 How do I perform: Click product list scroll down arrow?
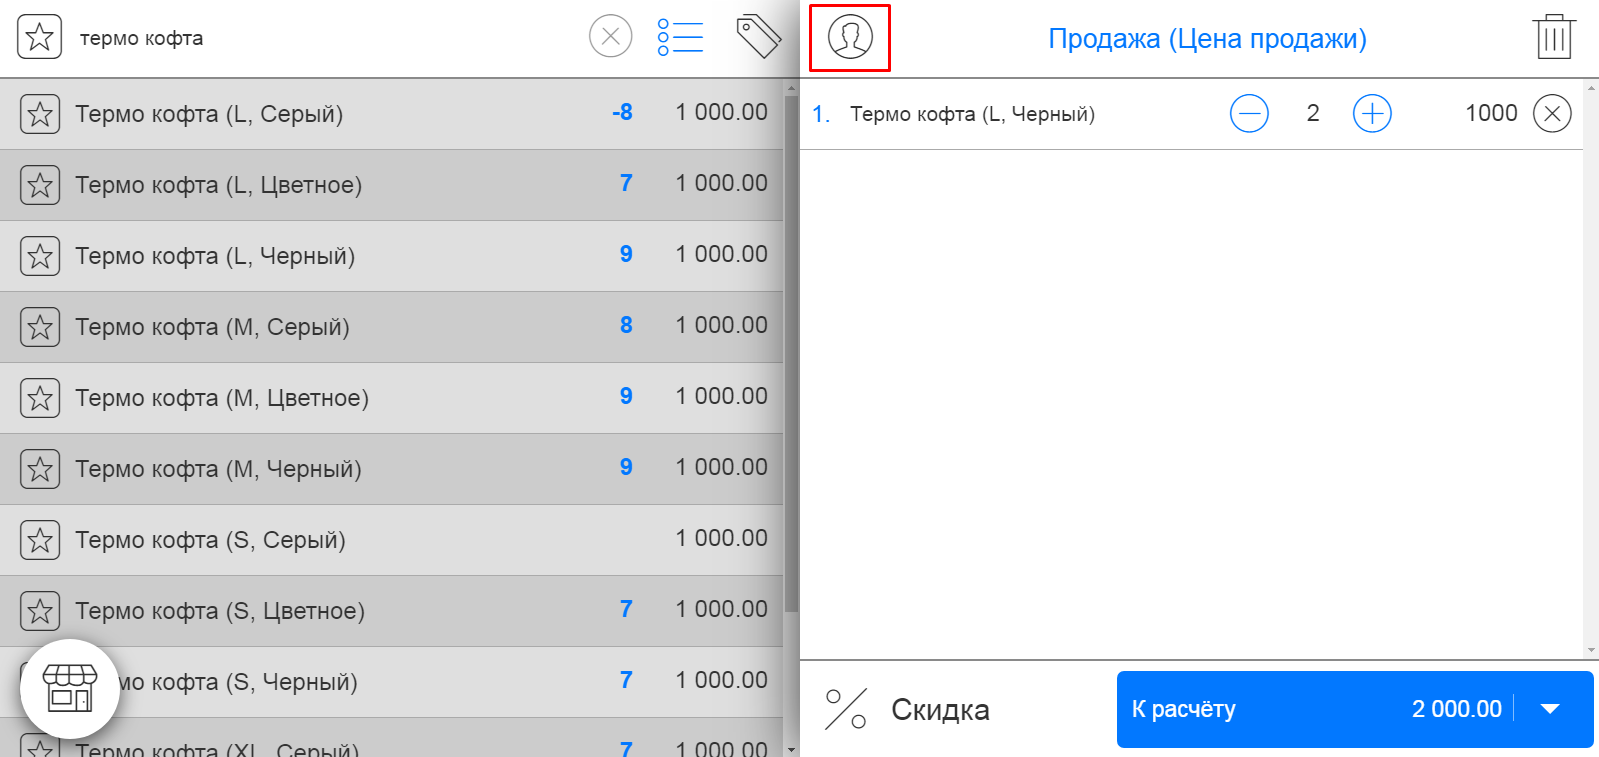click(791, 749)
